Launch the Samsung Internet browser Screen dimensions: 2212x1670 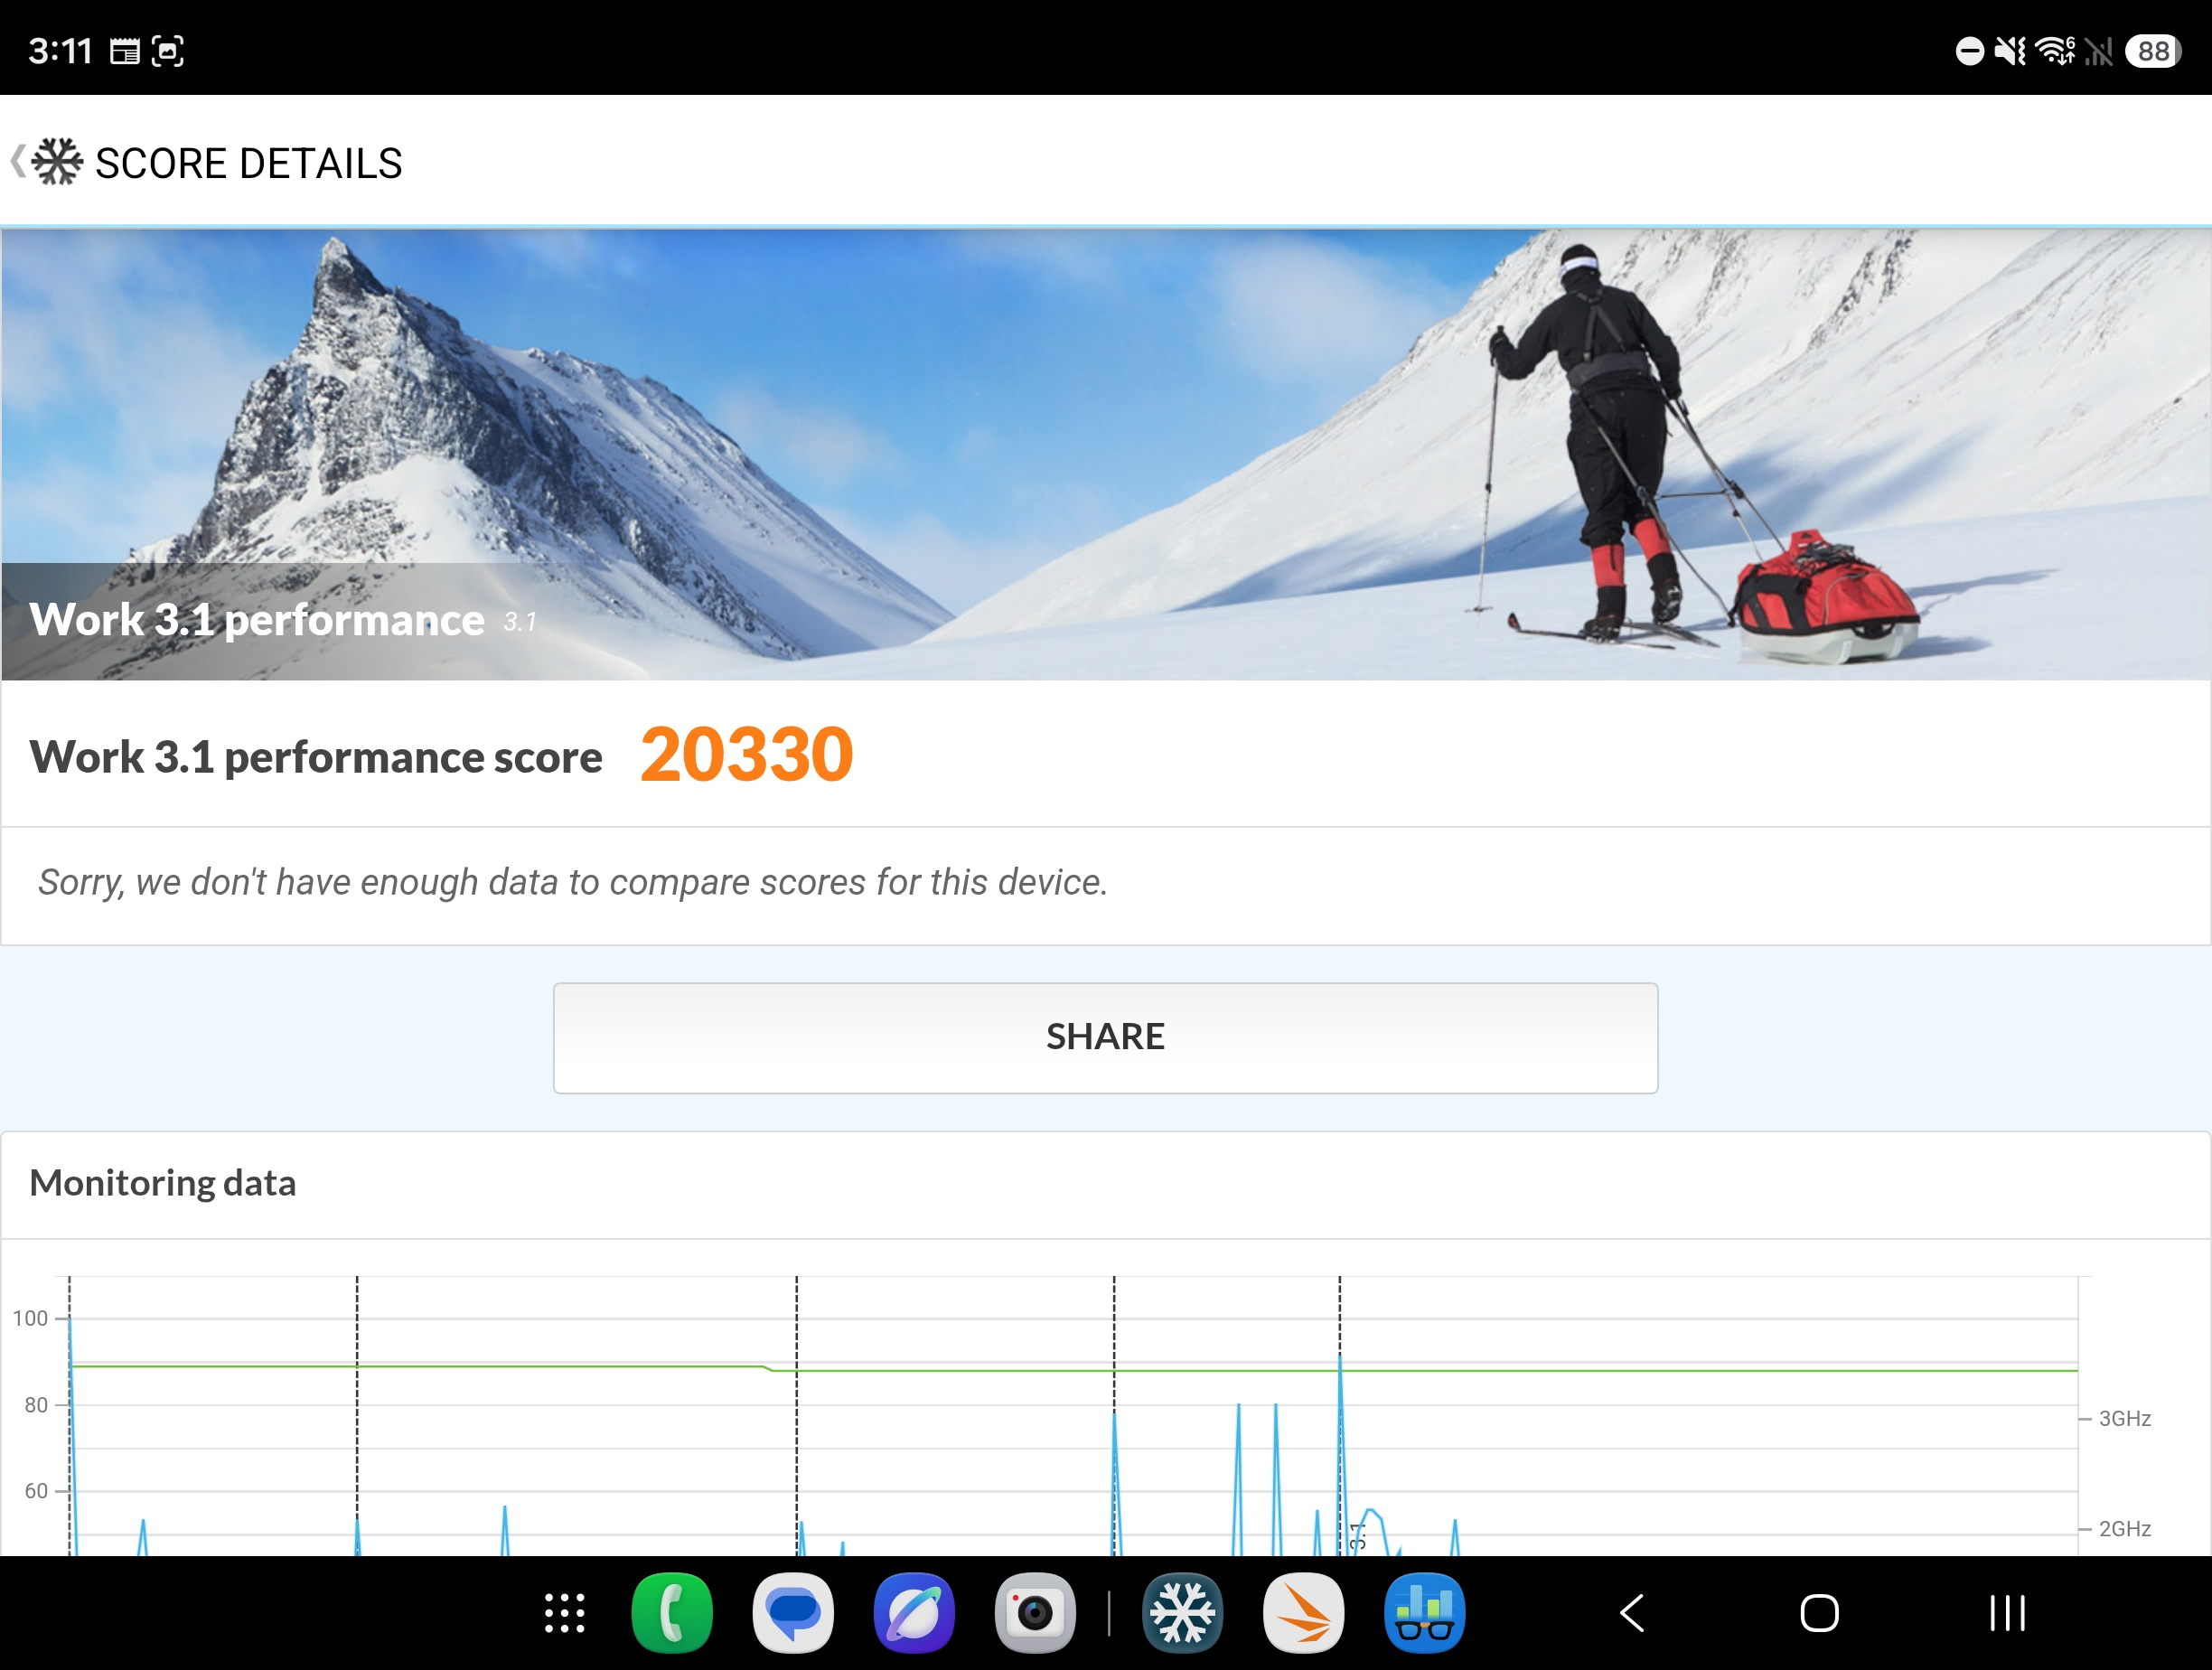point(914,1613)
